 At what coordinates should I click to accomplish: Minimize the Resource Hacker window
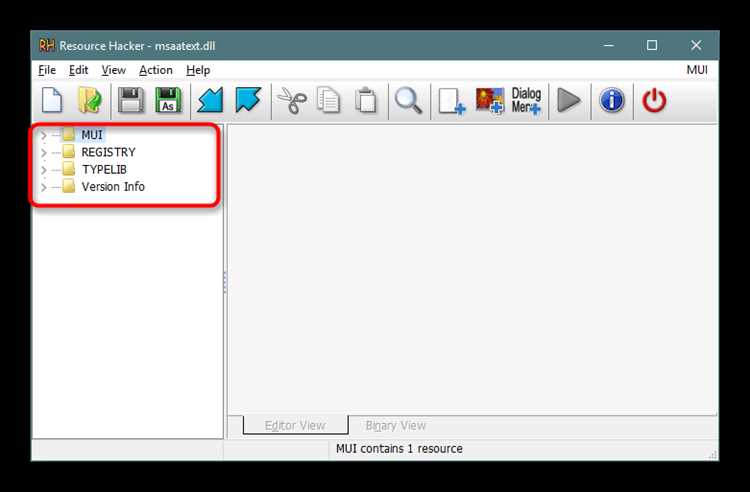tap(609, 45)
